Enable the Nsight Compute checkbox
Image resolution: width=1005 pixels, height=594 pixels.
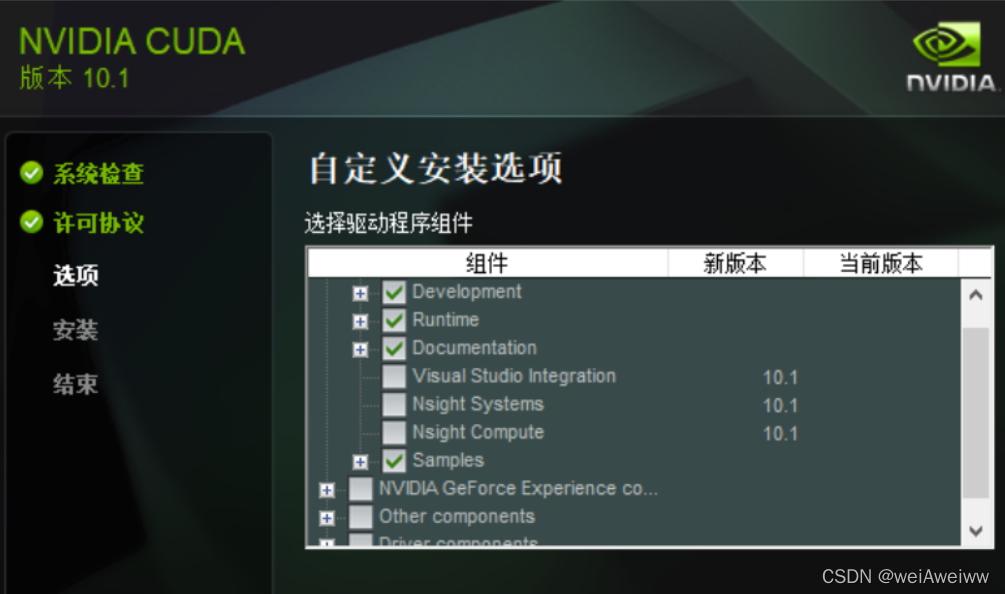(x=394, y=433)
